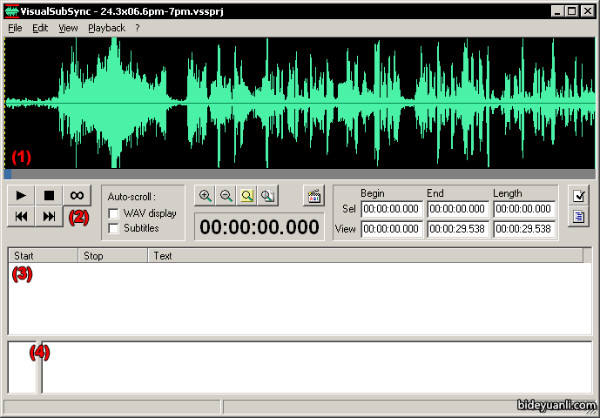600x418 pixels.
Task: Enable Subtitles auto-scroll checkbox
Action: [114, 228]
